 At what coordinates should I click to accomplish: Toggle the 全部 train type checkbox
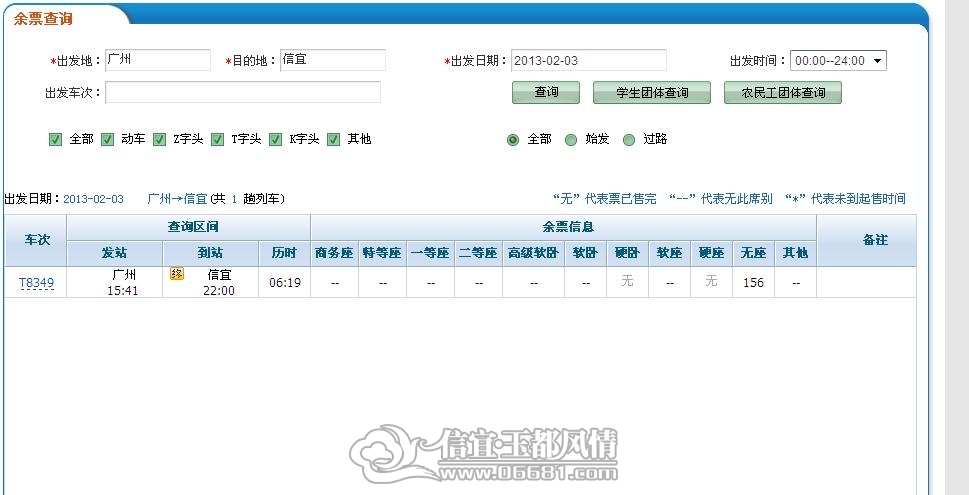point(56,140)
